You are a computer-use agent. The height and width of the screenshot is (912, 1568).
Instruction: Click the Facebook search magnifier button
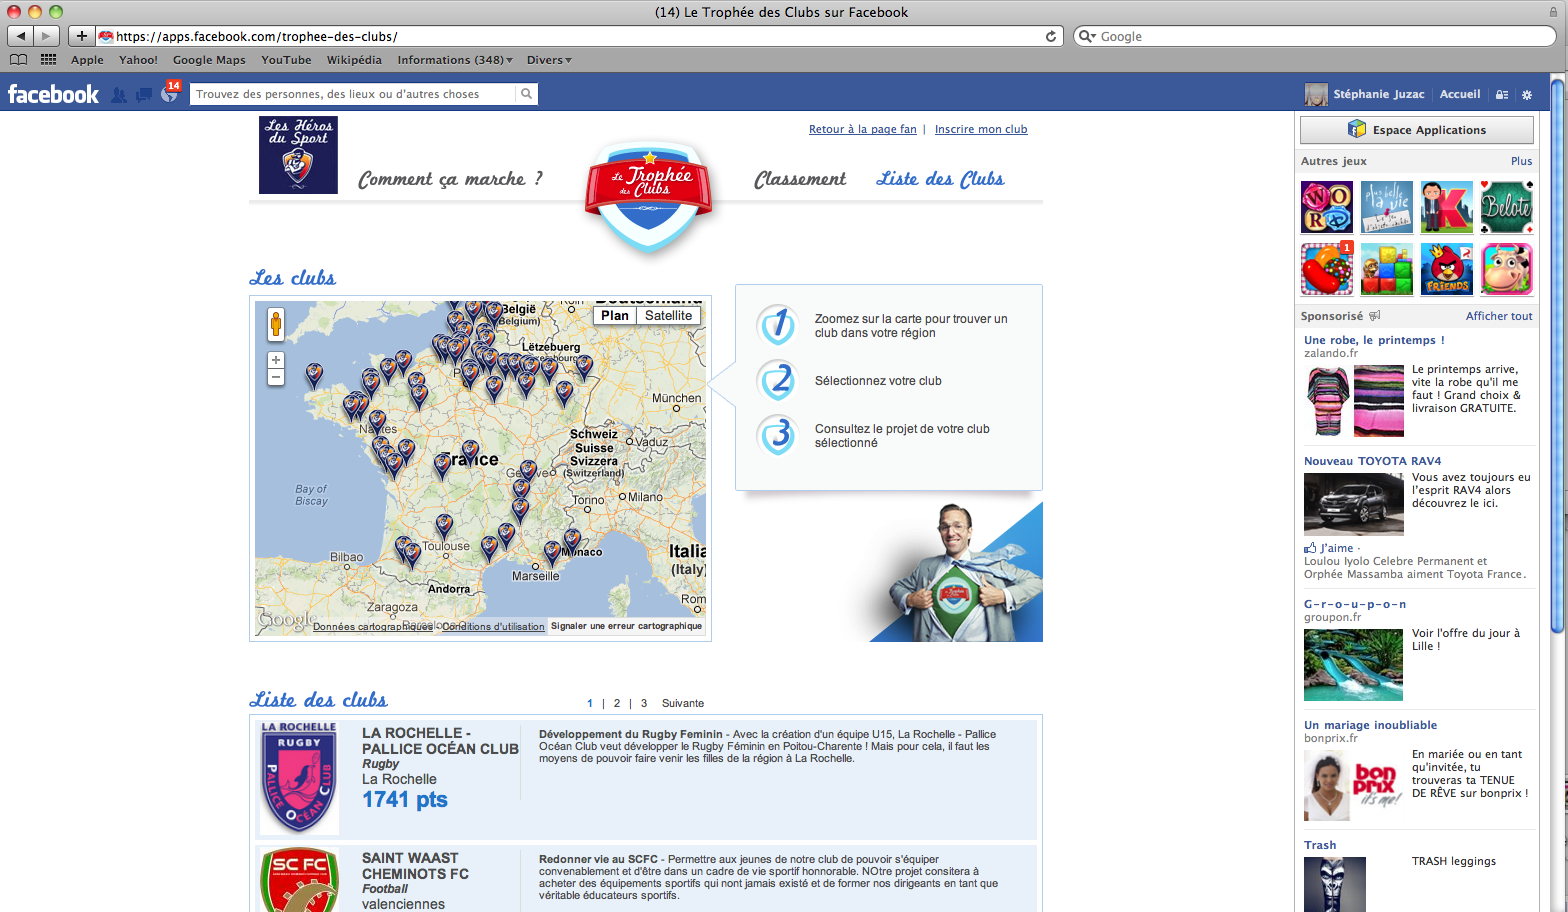[x=527, y=94]
